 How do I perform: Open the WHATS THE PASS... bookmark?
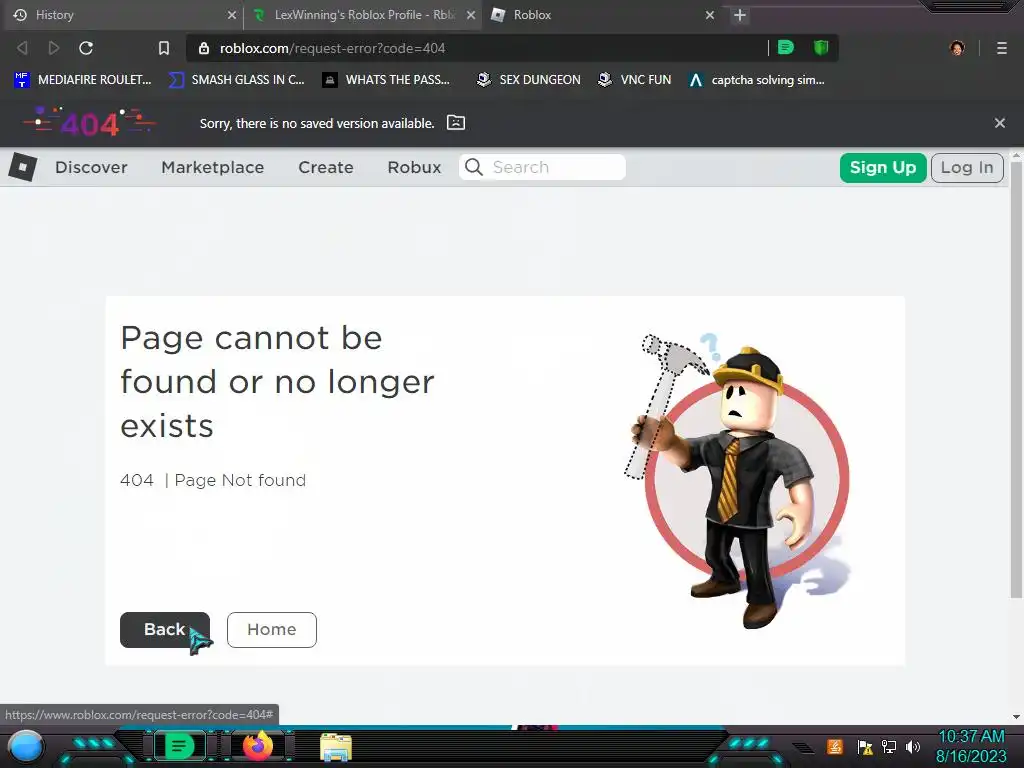[x=387, y=80]
